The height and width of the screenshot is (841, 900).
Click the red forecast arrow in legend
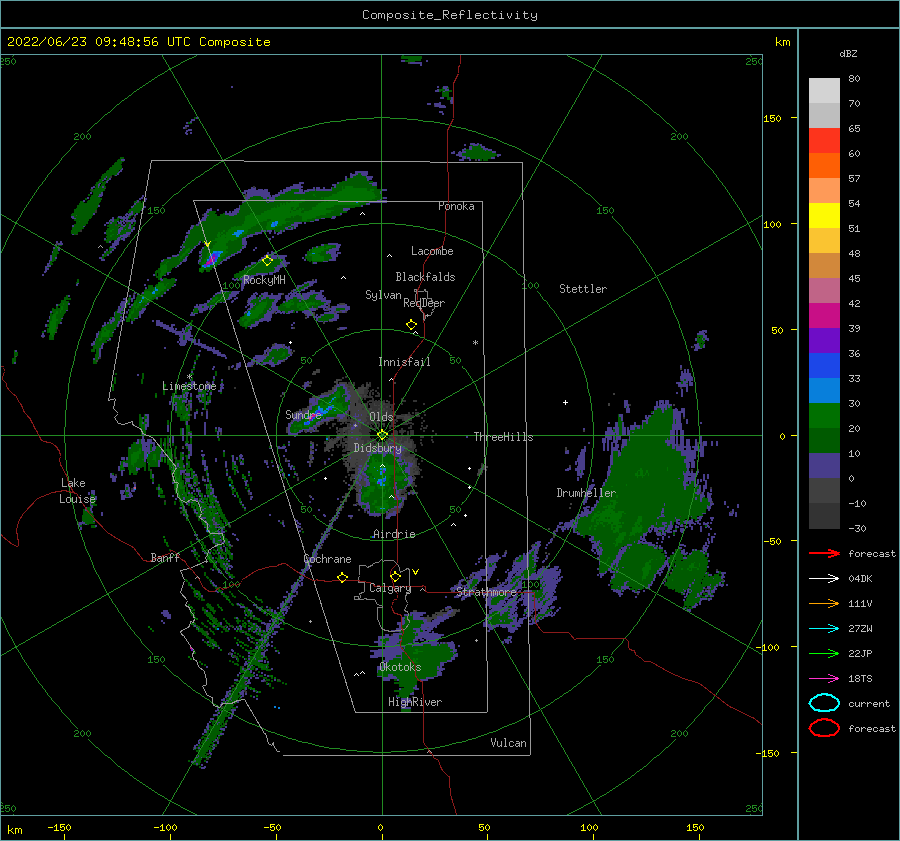[x=824, y=553]
